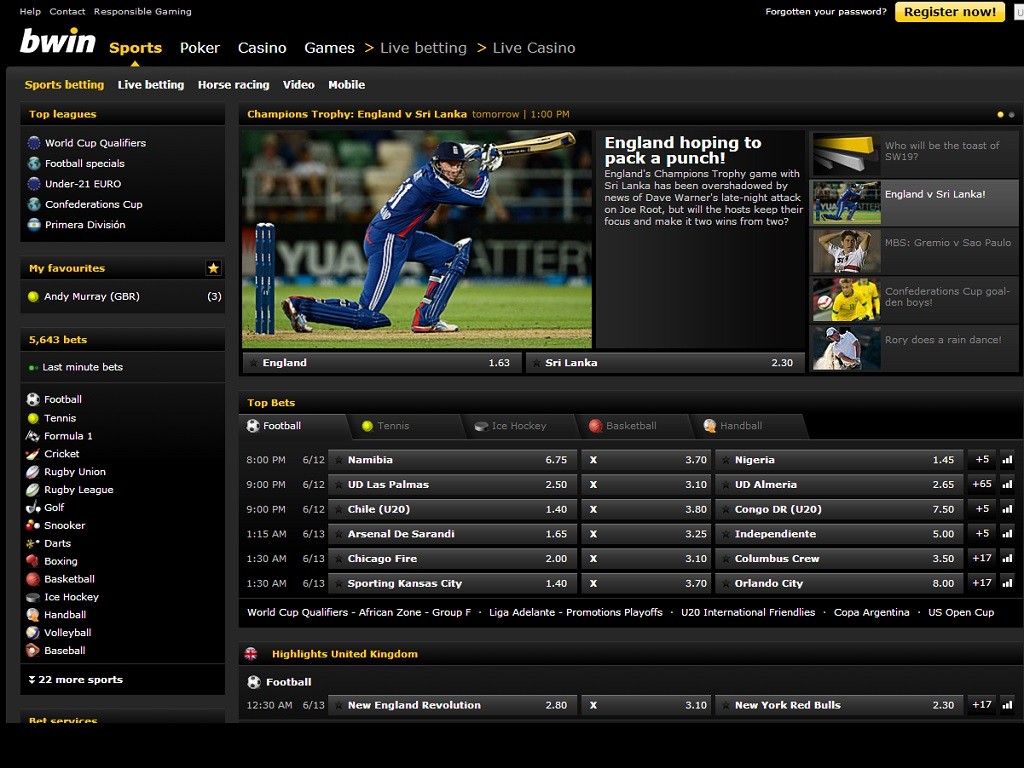Select the Handball icon in sidebar
The height and width of the screenshot is (768, 1024).
tap(33, 615)
